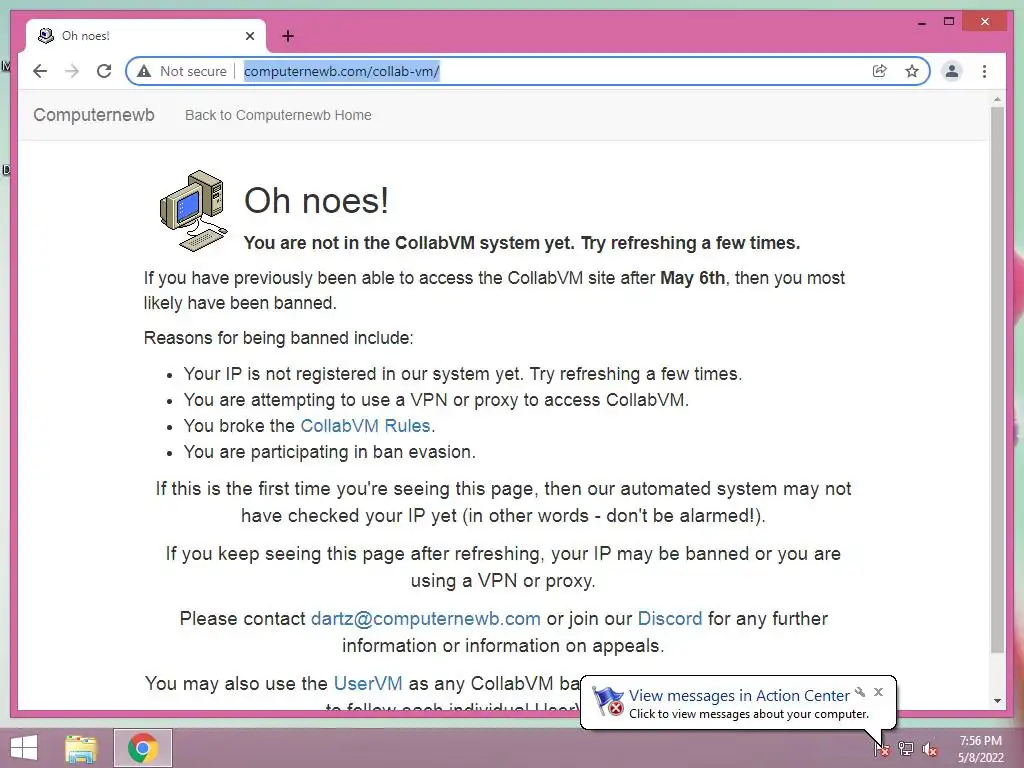Click the muted volume tray icon

coord(930,748)
